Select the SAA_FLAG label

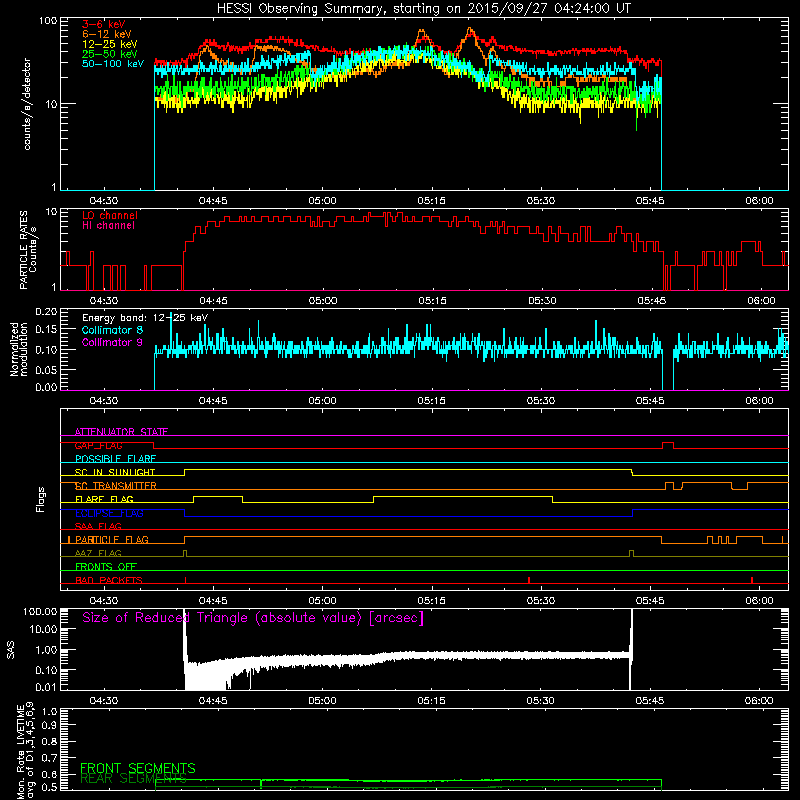tap(98, 526)
